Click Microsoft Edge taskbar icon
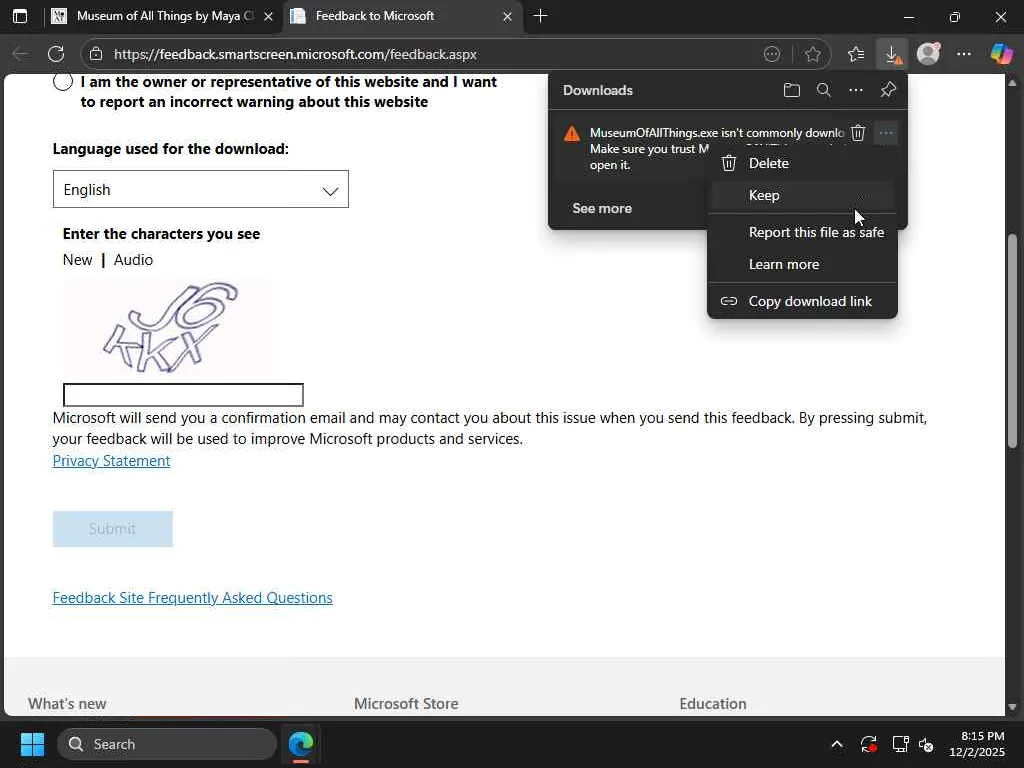 300,744
